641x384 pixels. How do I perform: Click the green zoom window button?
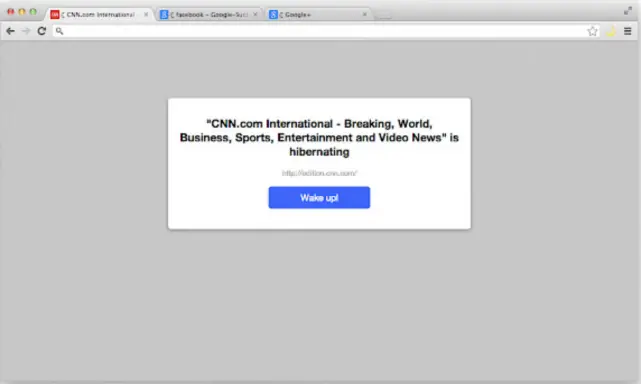[x=33, y=12]
